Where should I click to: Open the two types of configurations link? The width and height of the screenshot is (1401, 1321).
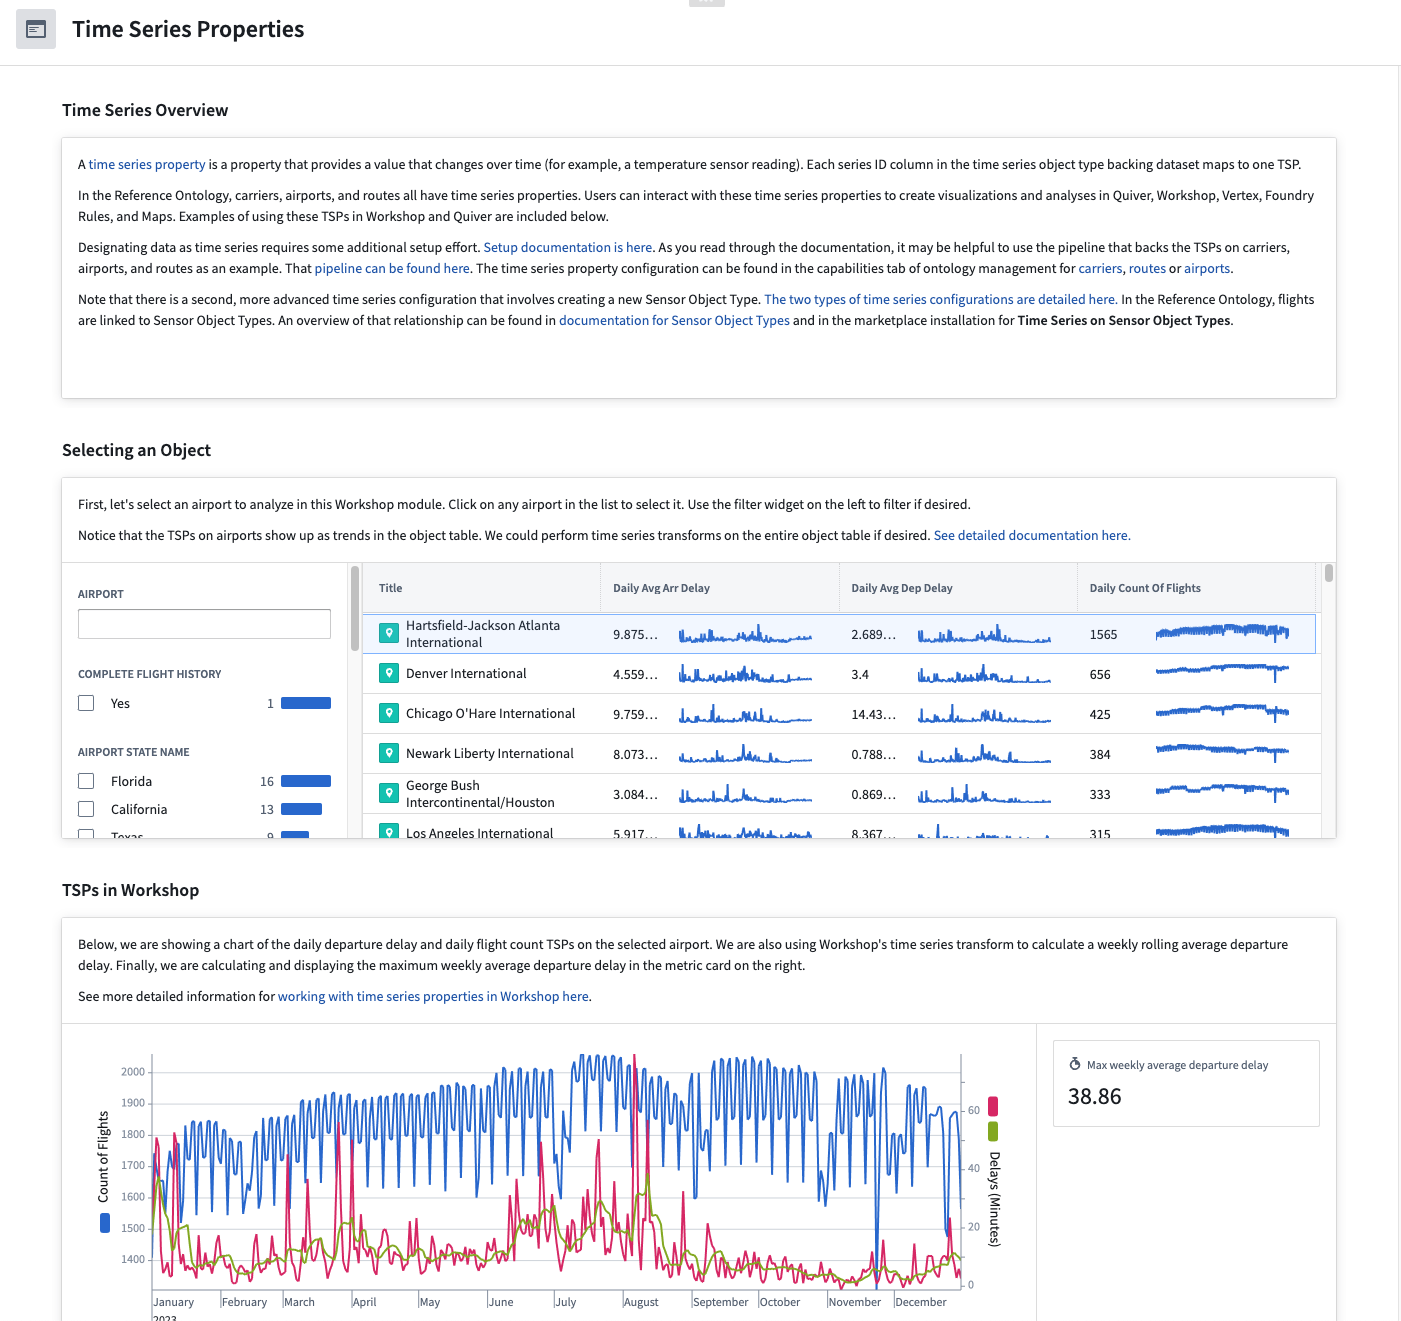[x=940, y=299]
